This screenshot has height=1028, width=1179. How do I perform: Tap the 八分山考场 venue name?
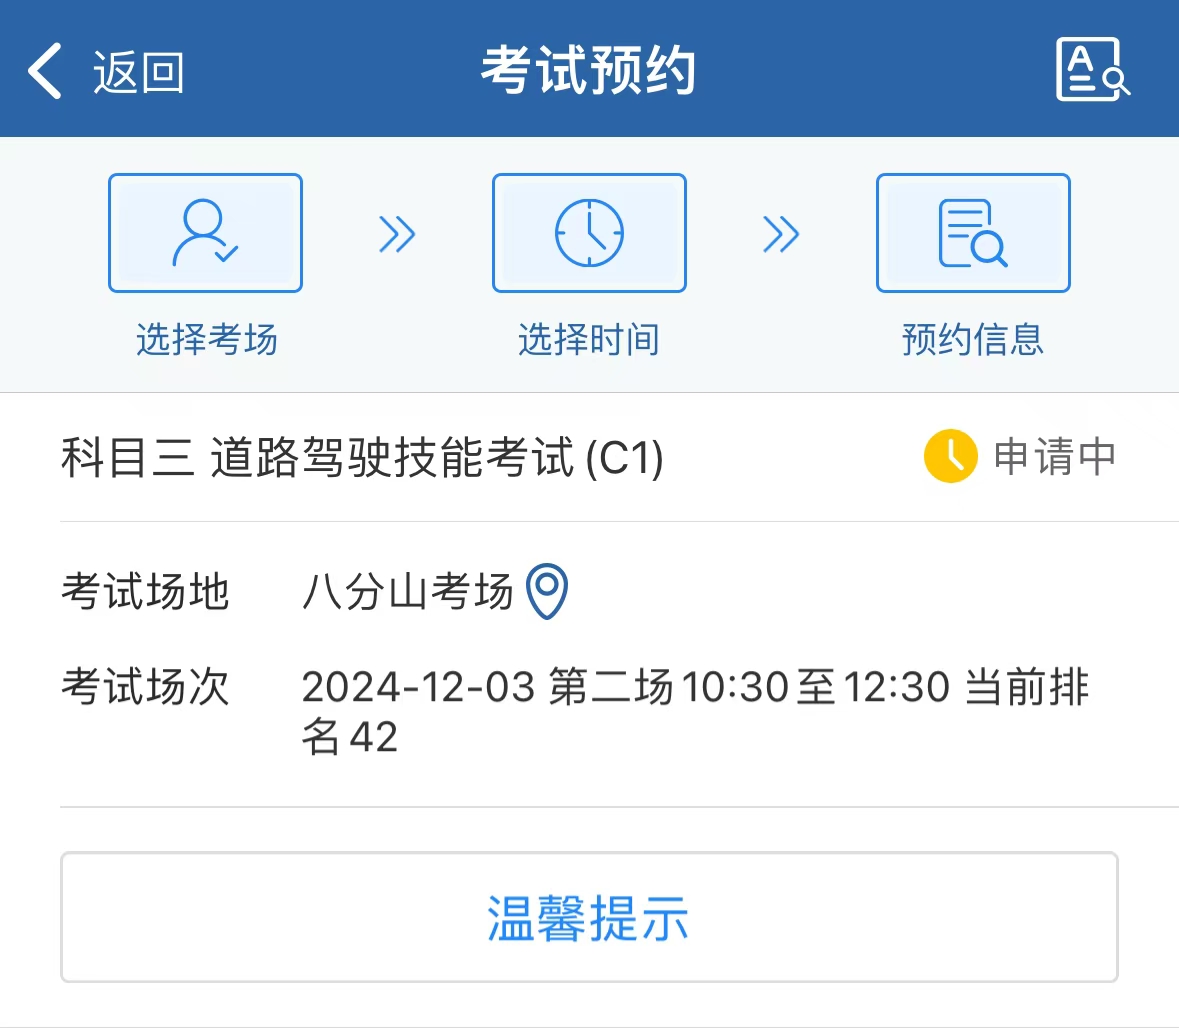pyautogui.click(x=408, y=591)
